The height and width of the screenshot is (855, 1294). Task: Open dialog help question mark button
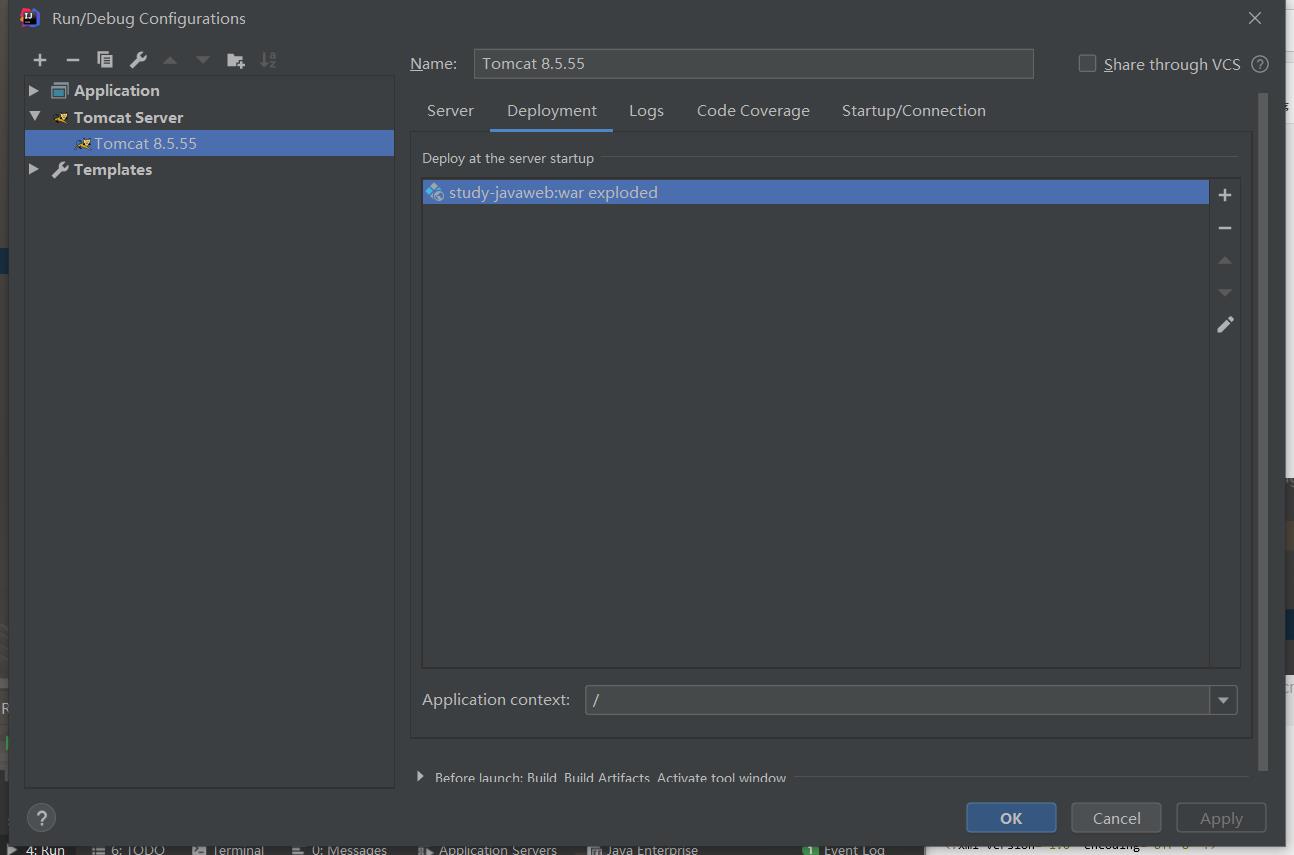pos(42,818)
